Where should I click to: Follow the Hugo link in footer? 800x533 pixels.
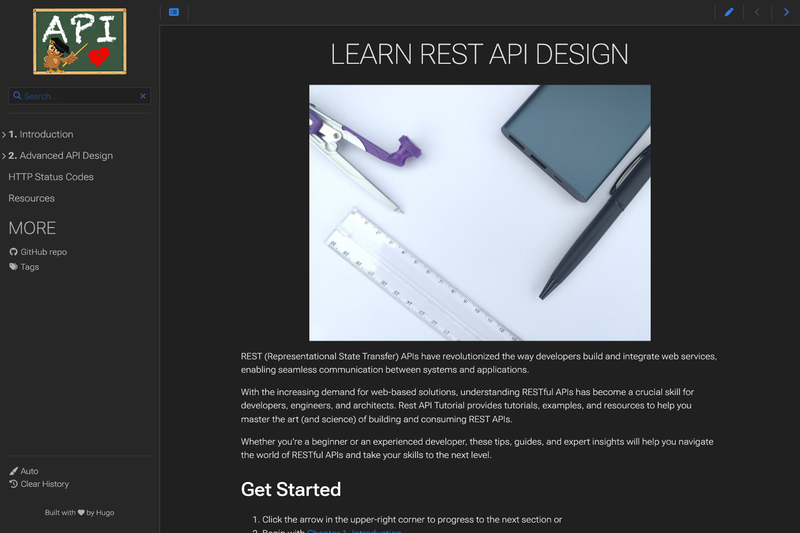pos(105,513)
